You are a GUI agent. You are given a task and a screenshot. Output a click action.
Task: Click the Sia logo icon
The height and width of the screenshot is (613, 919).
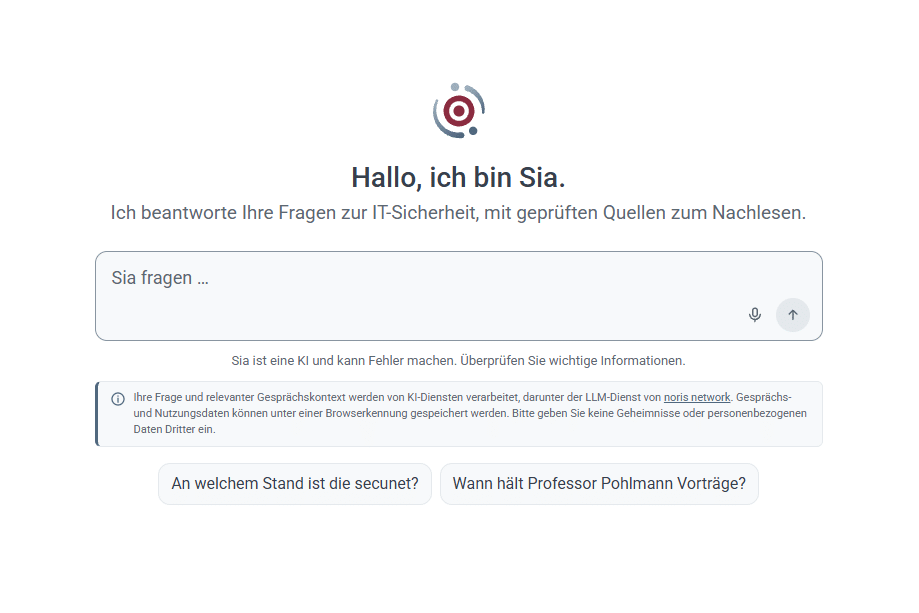coord(459,111)
